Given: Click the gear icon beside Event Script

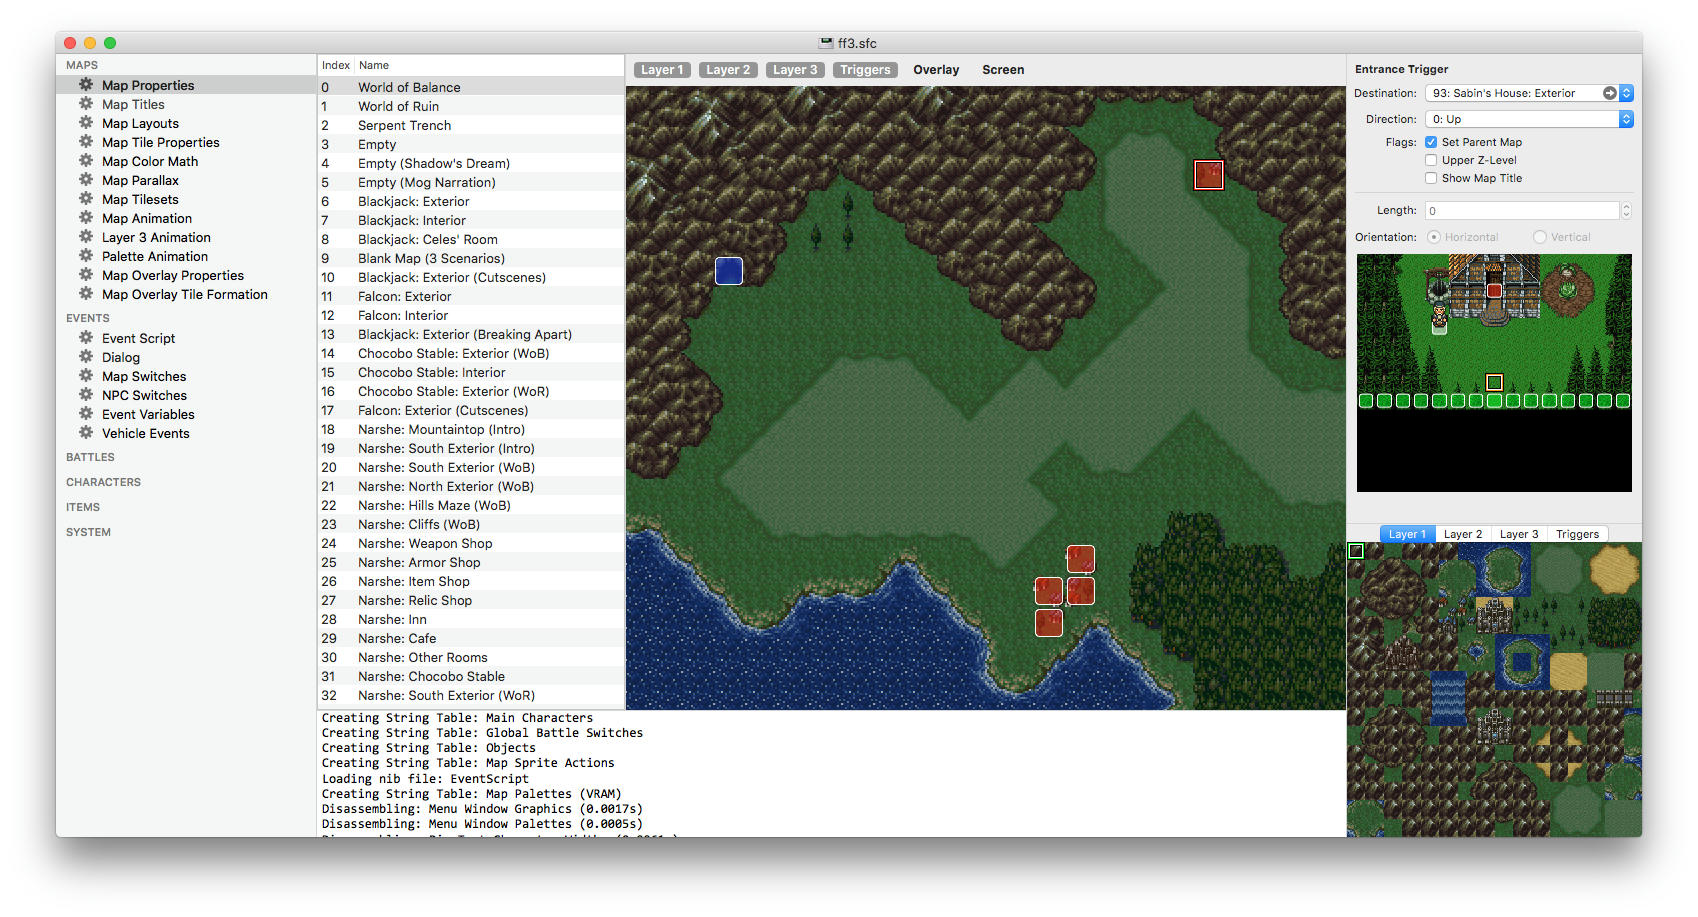Looking at the screenshot, I should (86, 338).
